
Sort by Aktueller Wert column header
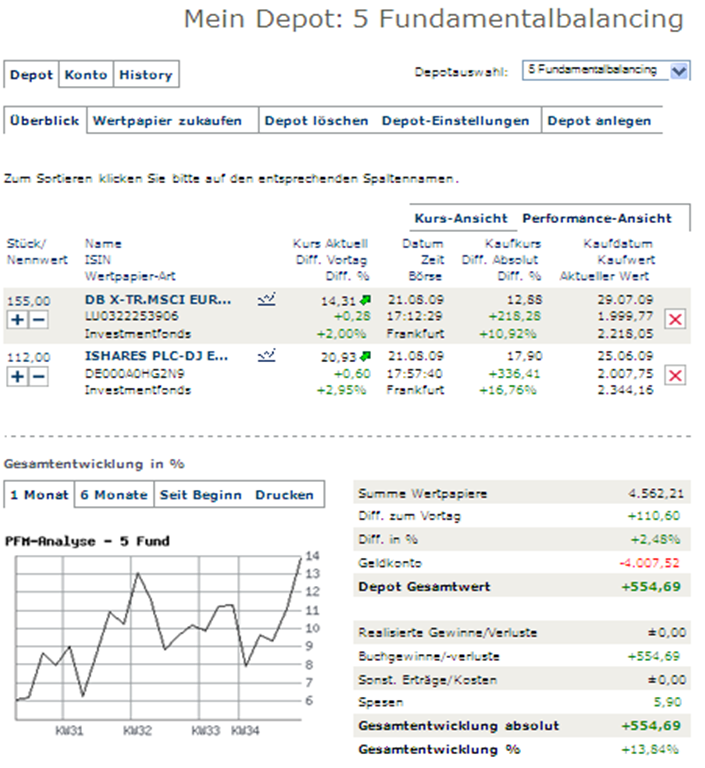tap(605, 276)
